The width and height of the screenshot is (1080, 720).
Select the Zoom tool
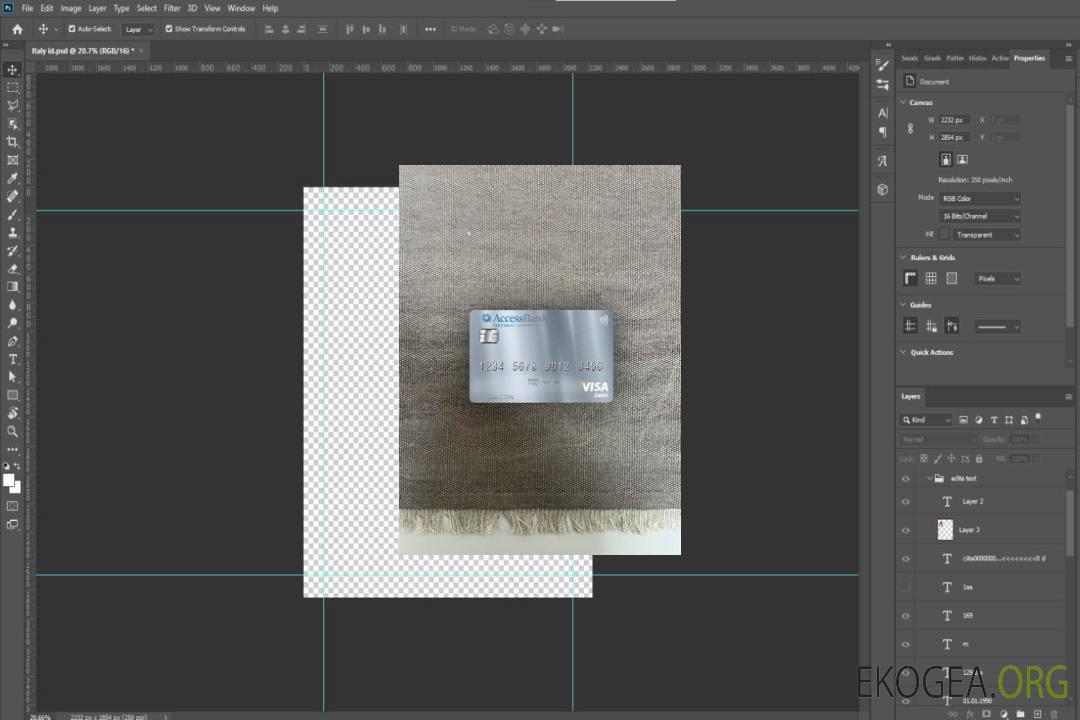[x=12, y=431]
